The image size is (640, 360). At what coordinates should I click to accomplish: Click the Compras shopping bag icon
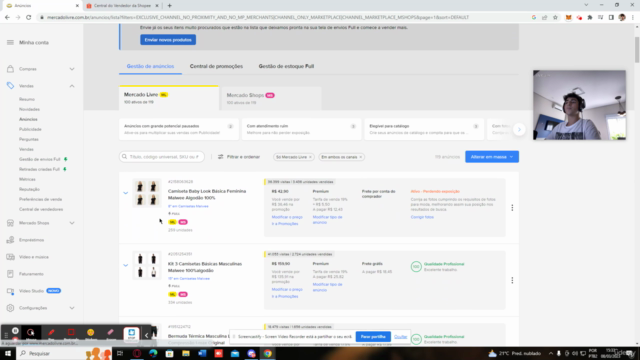point(10,69)
